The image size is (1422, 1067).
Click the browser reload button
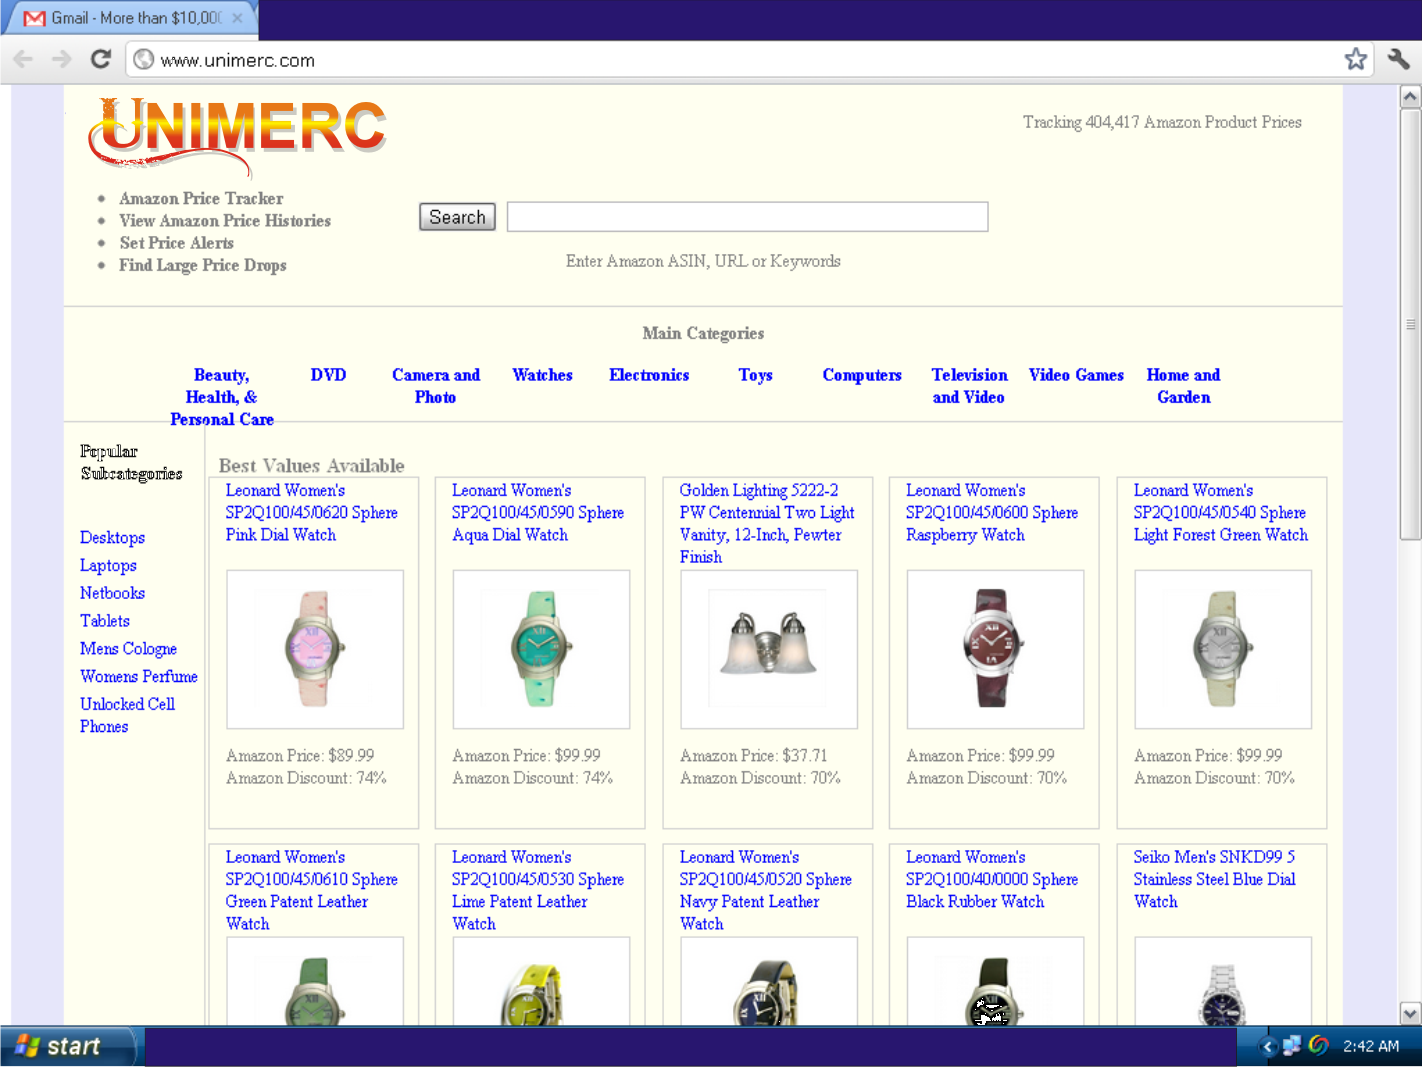coord(101,59)
